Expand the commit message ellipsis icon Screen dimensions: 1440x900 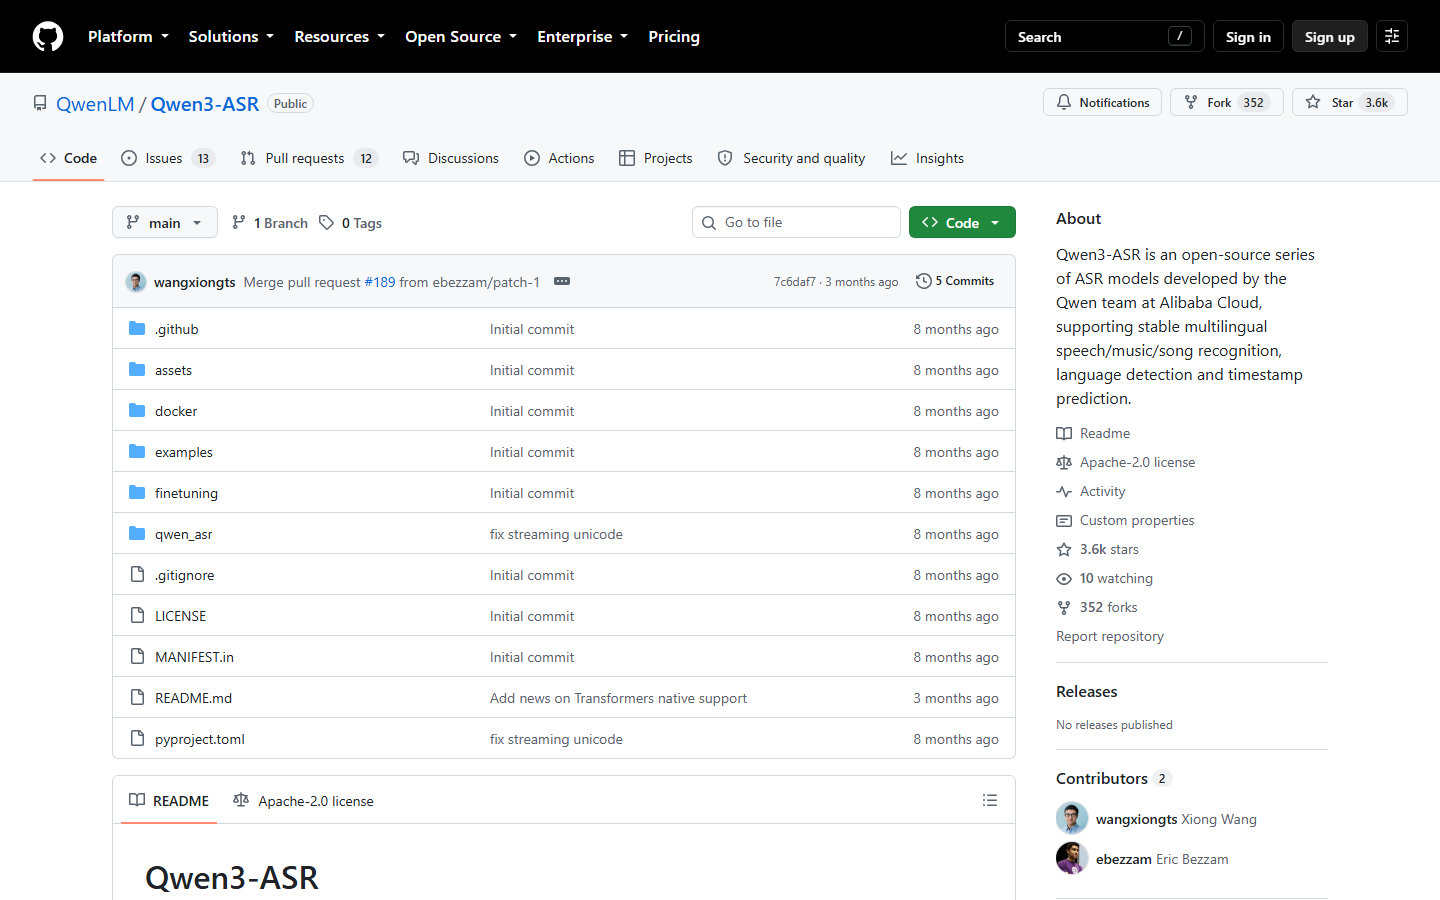pos(562,281)
